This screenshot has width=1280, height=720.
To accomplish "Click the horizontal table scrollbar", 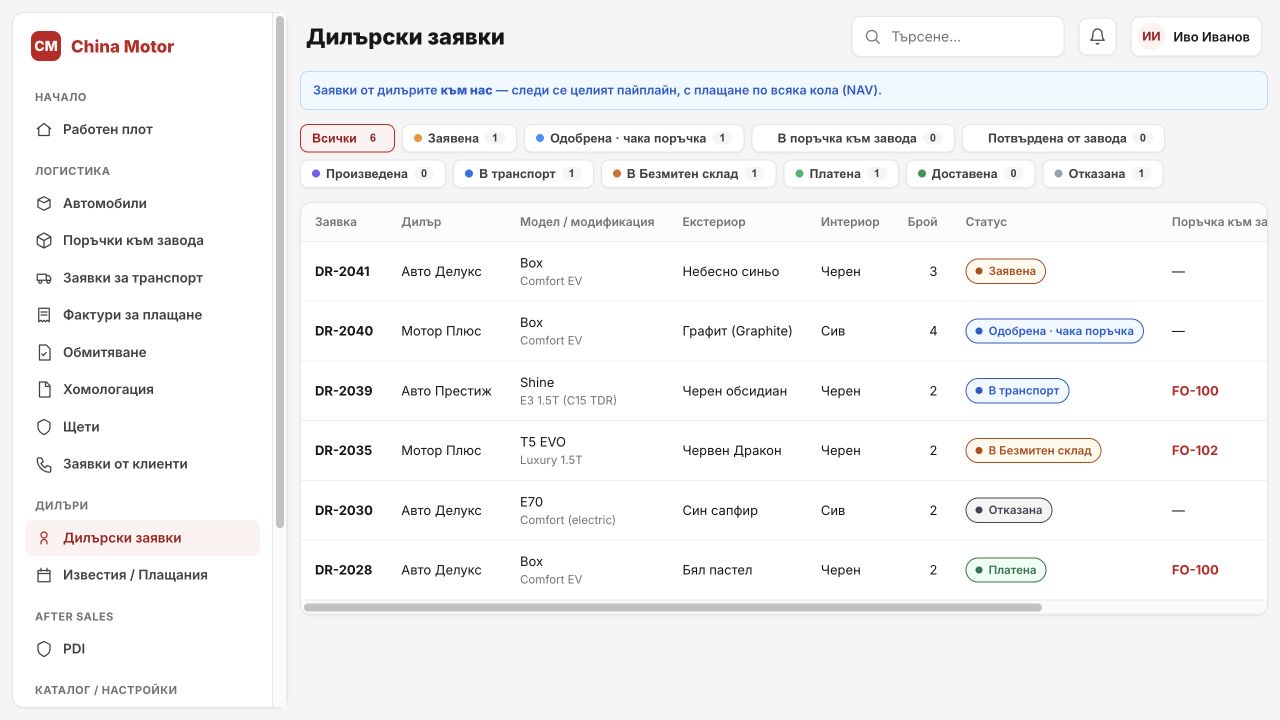I will pos(673,607).
